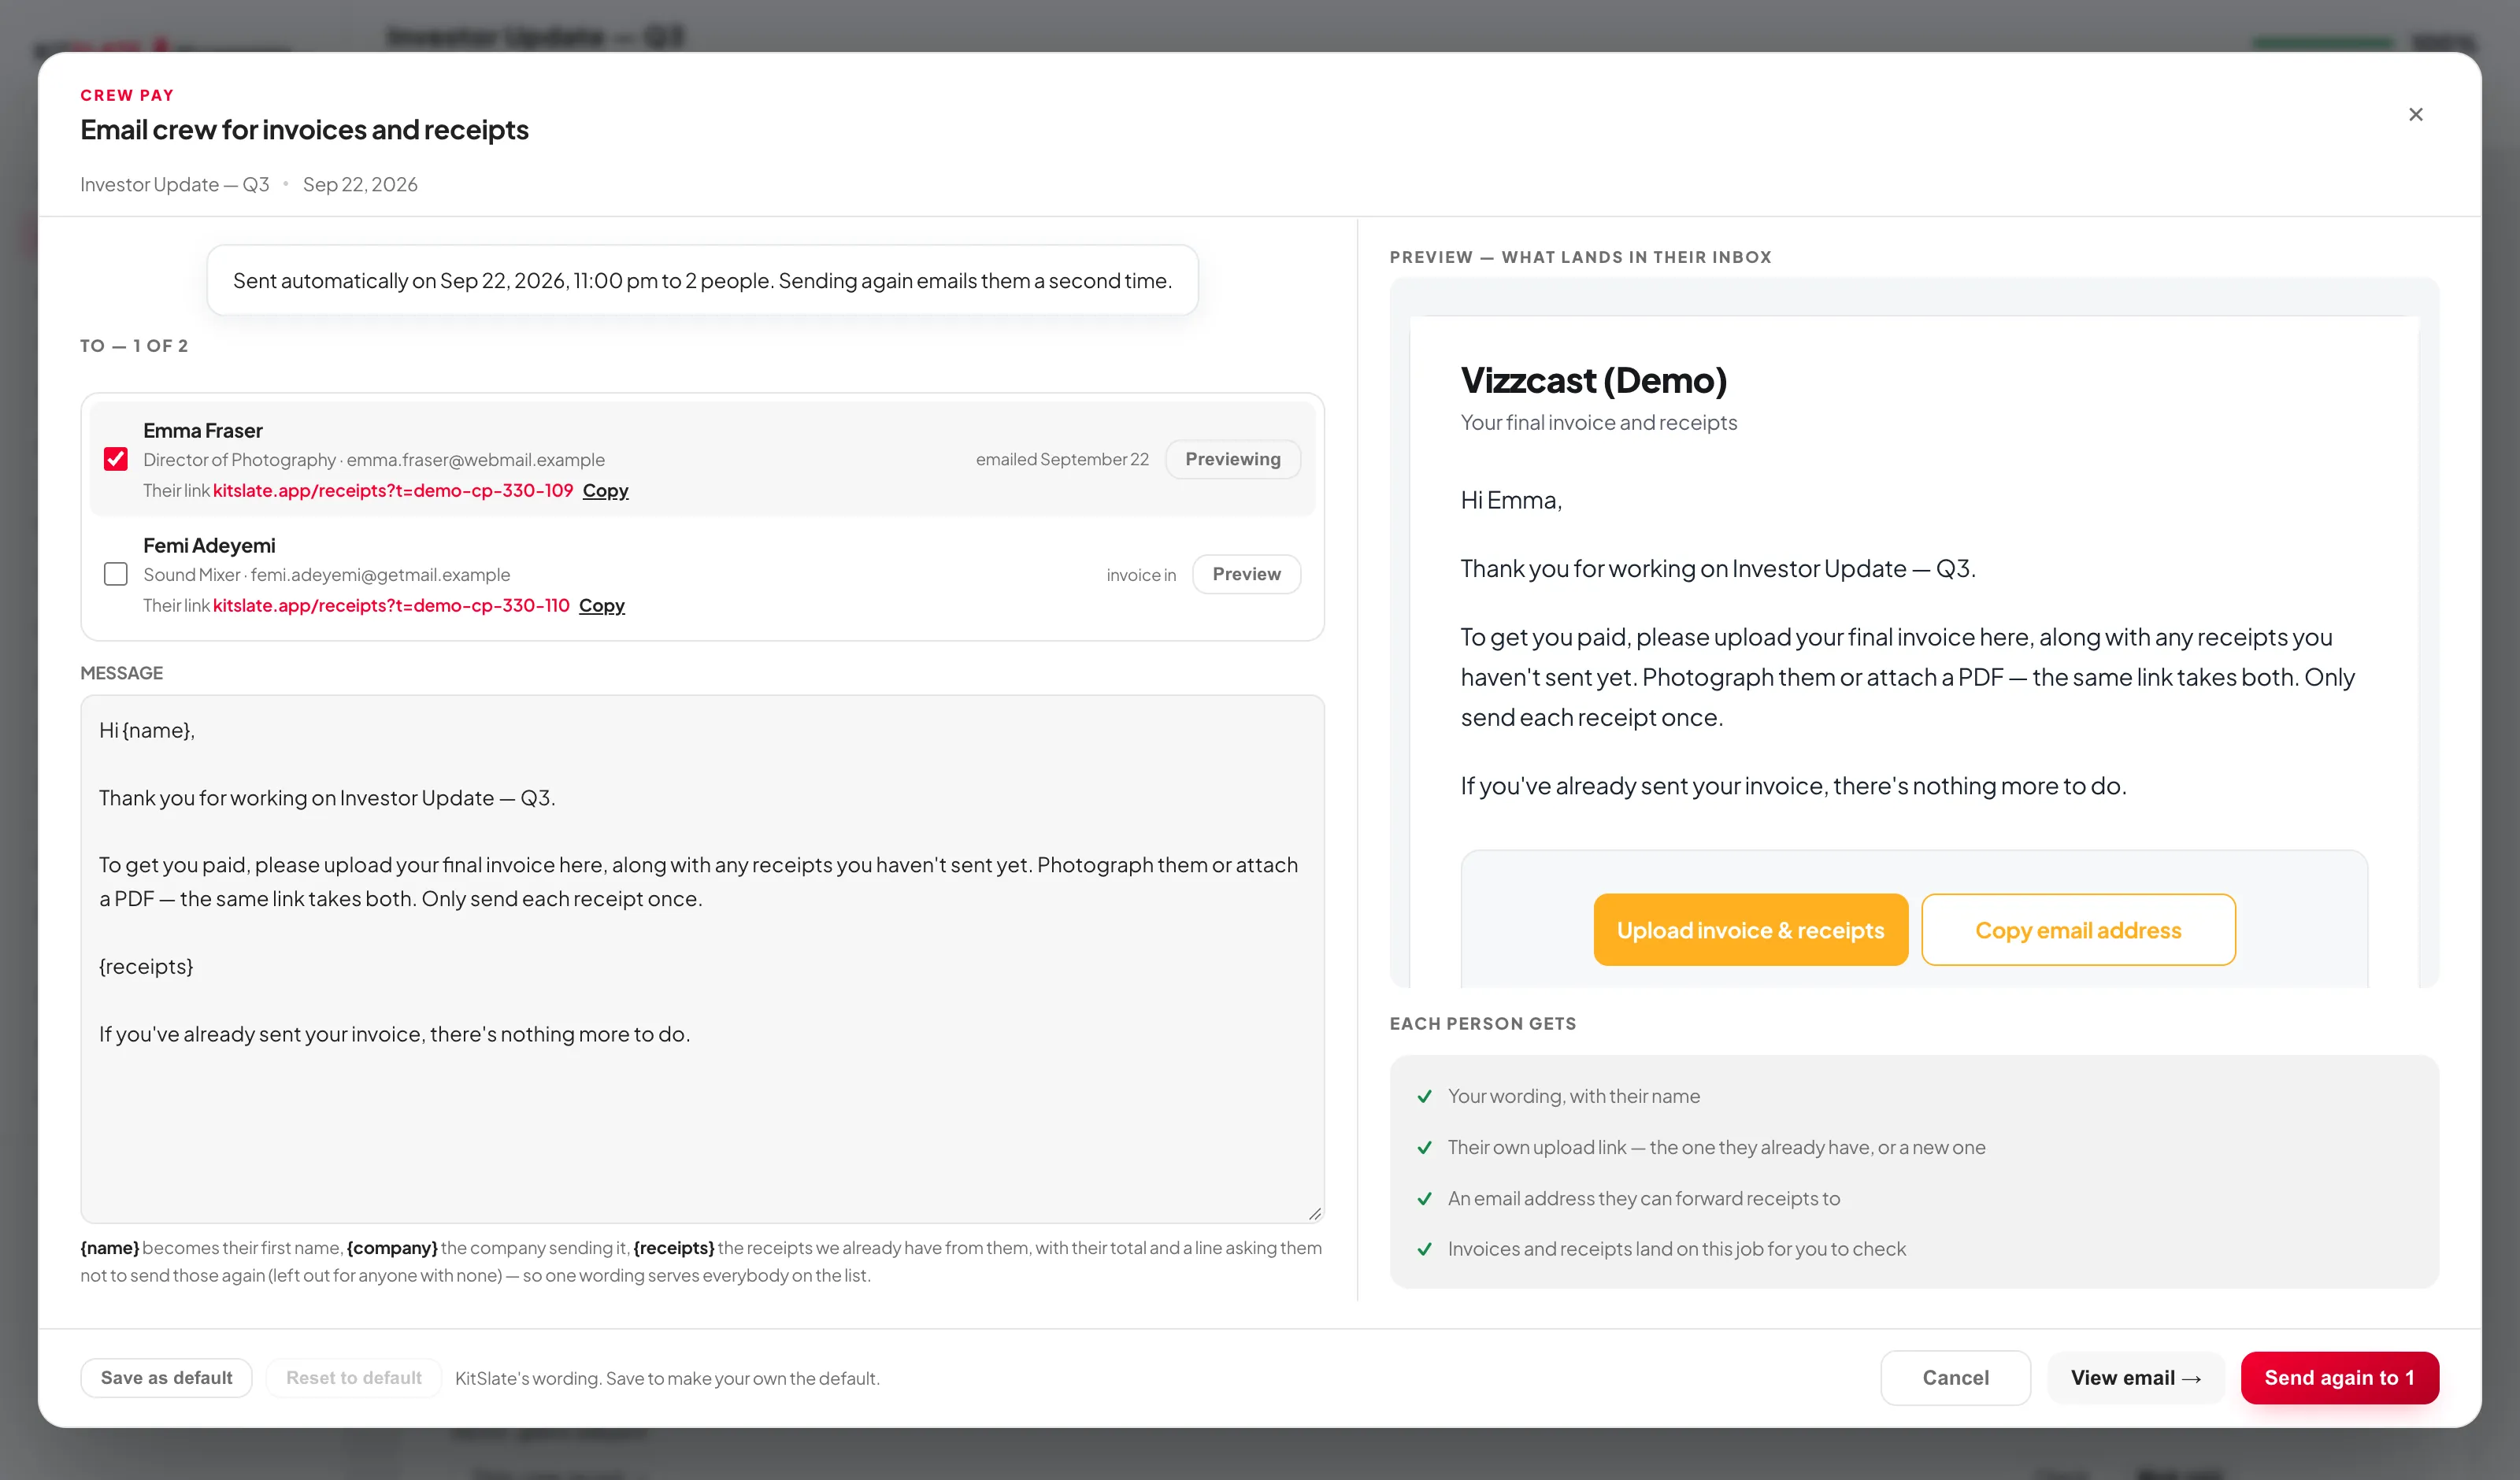The image size is (2520, 1480).
Task: Click emma.fraser@webmail.example address
Action: pos(475,459)
